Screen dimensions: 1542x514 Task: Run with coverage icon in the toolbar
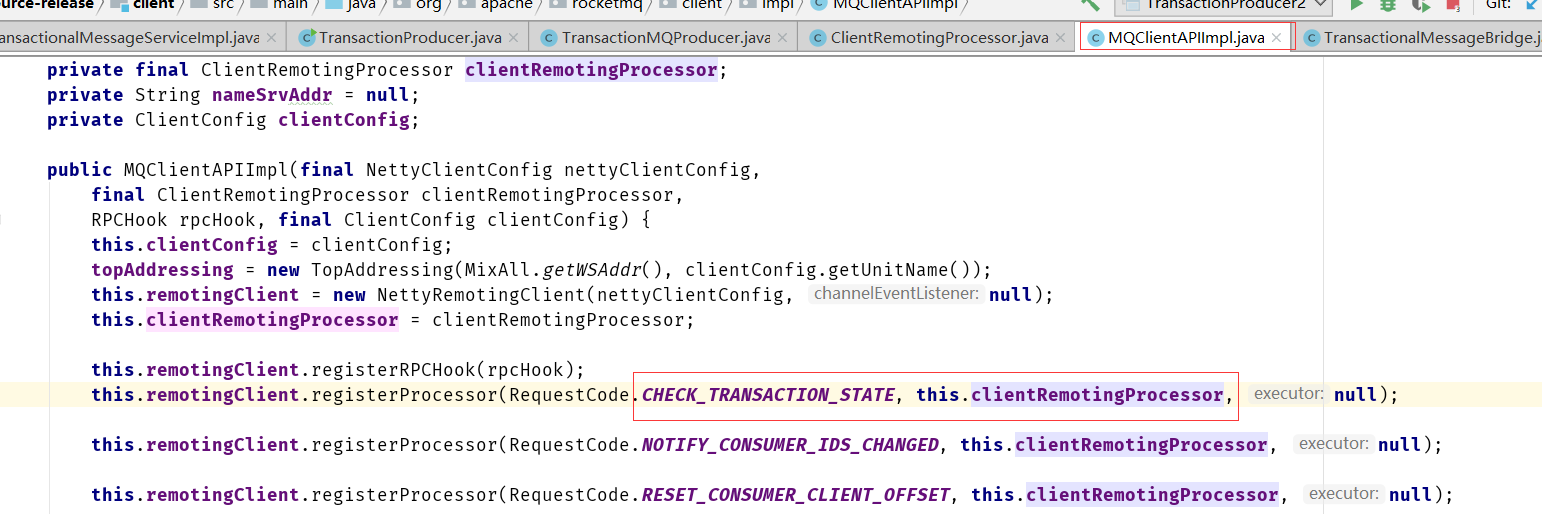click(x=1421, y=5)
